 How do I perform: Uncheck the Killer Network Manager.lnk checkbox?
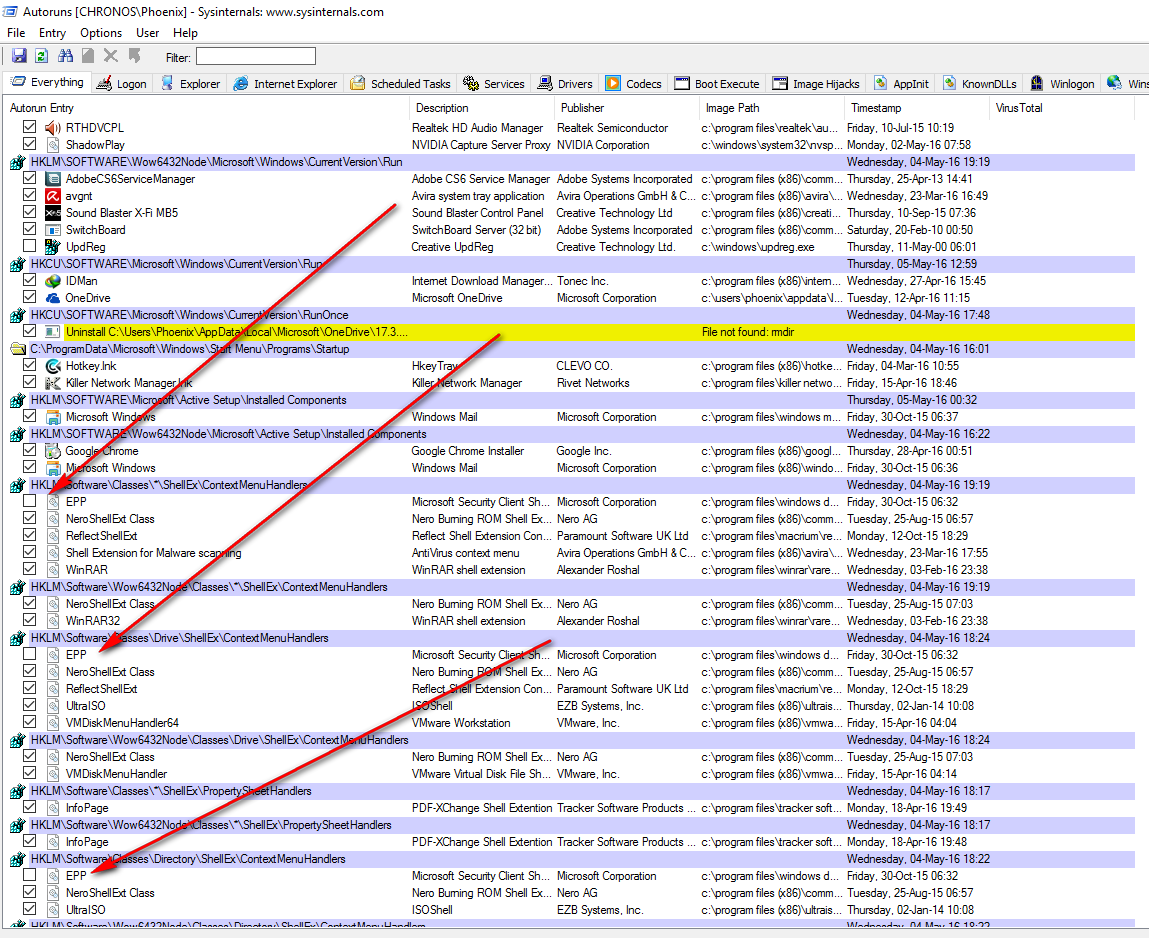tap(29, 382)
